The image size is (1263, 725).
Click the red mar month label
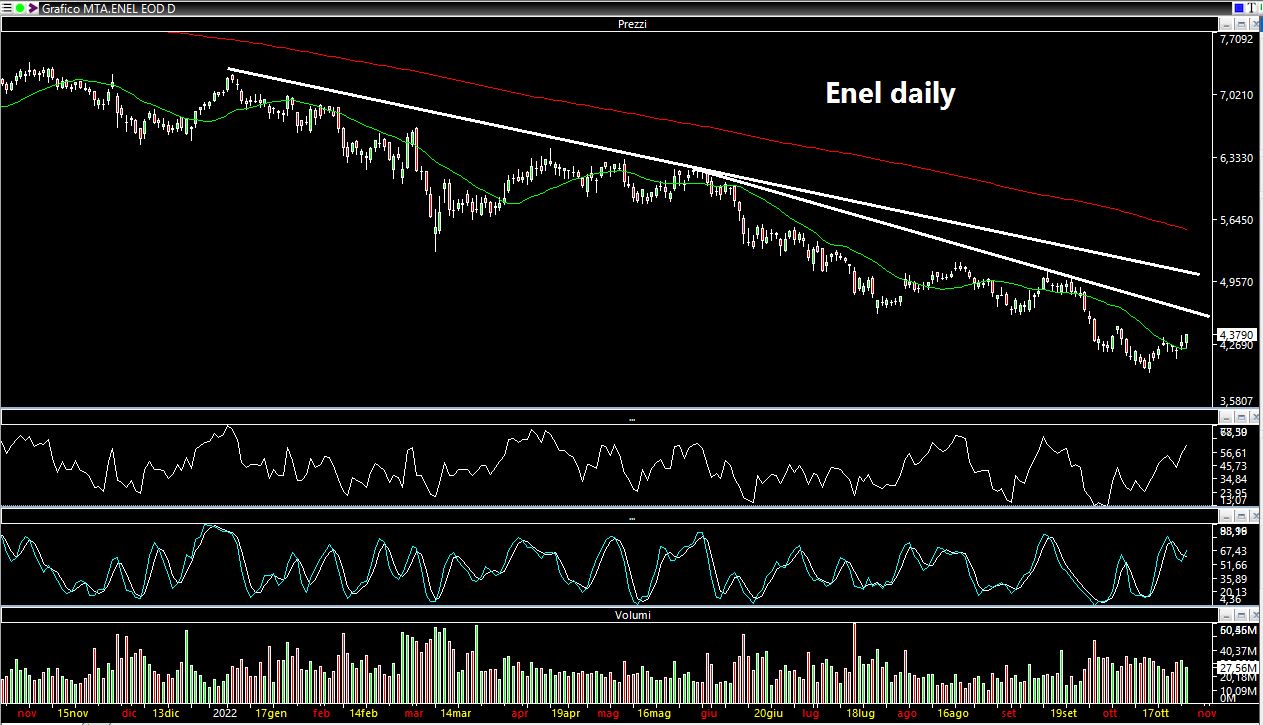414,714
